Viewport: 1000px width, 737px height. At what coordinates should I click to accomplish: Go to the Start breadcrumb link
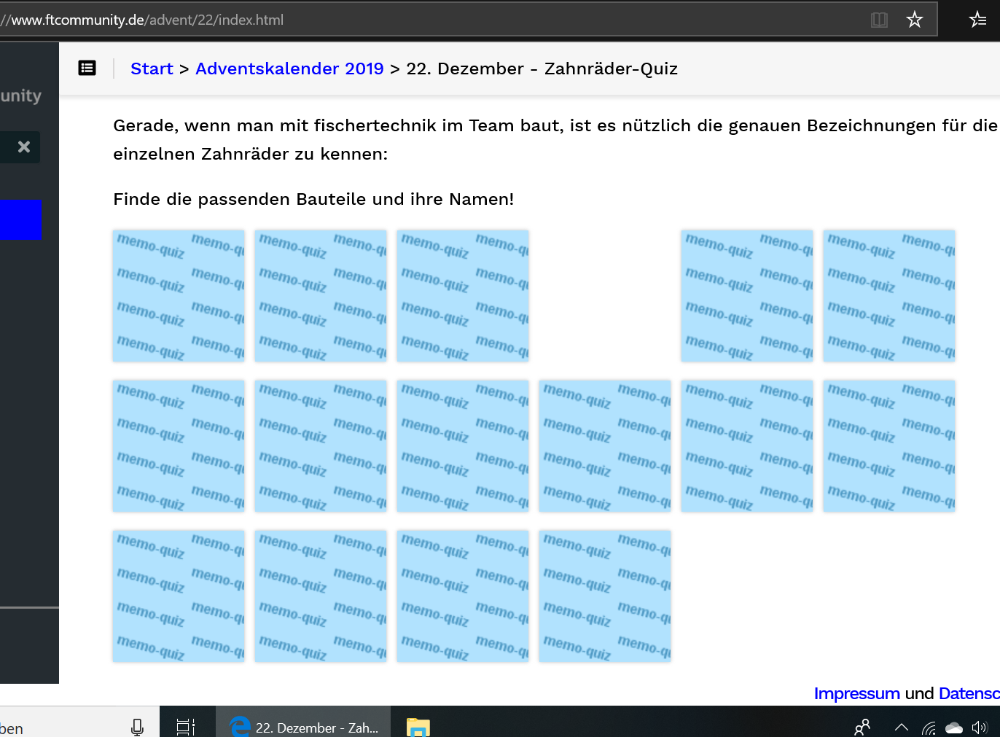pyautogui.click(x=152, y=68)
